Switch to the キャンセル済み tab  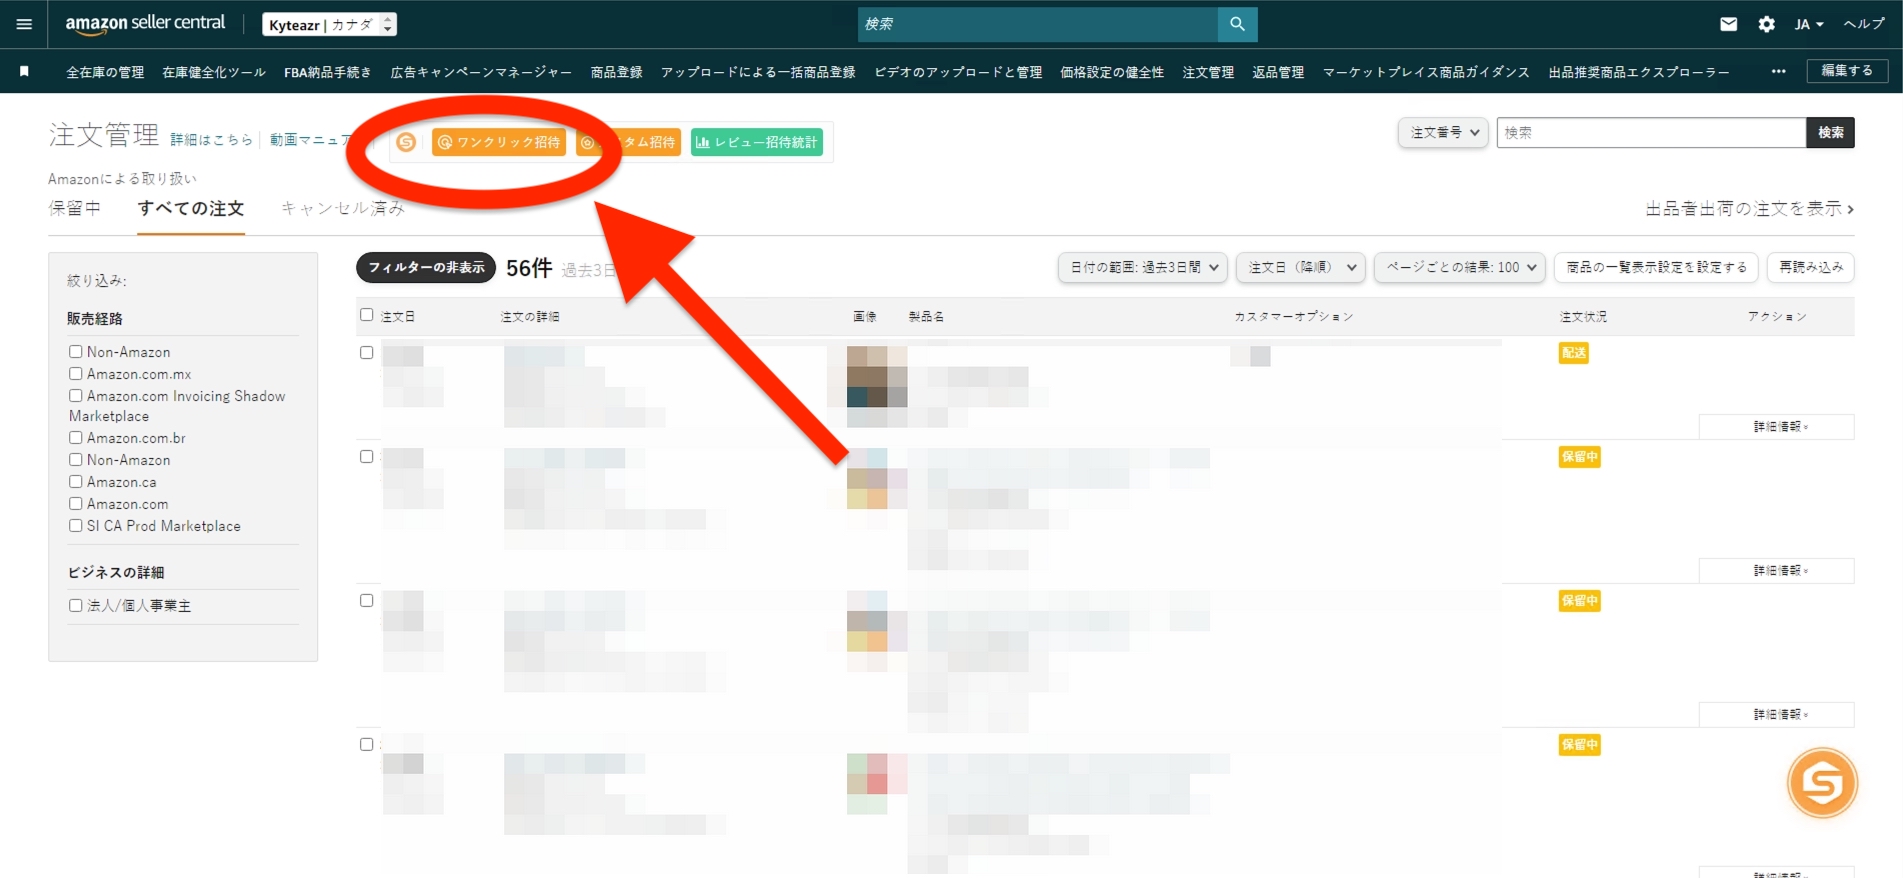coord(343,208)
